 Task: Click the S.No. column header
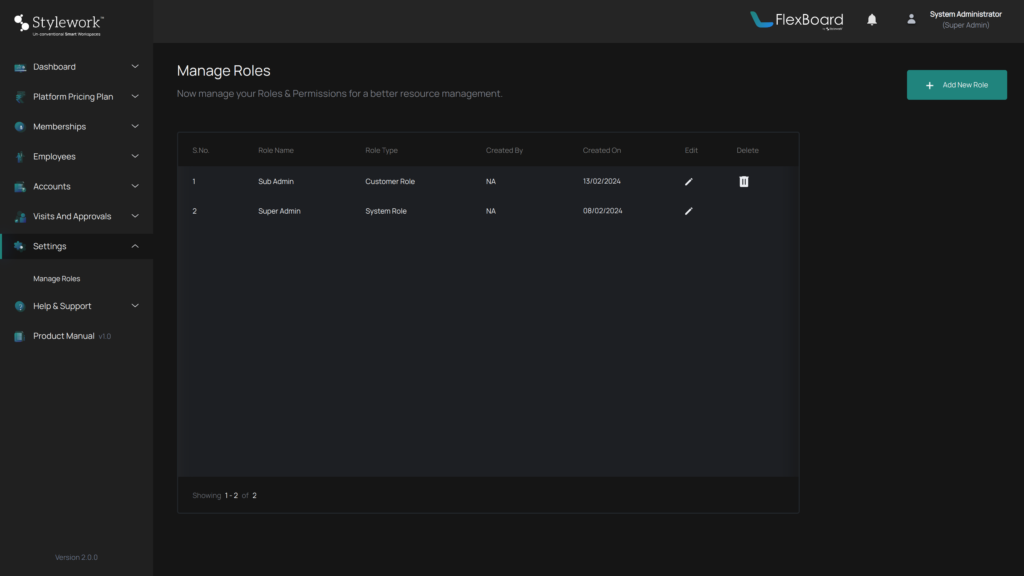tap(200, 150)
